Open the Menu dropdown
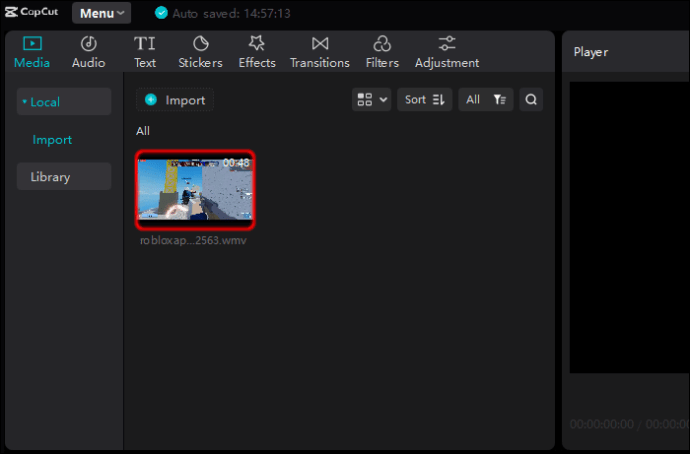This screenshot has width=690, height=454. coord(102,13)
